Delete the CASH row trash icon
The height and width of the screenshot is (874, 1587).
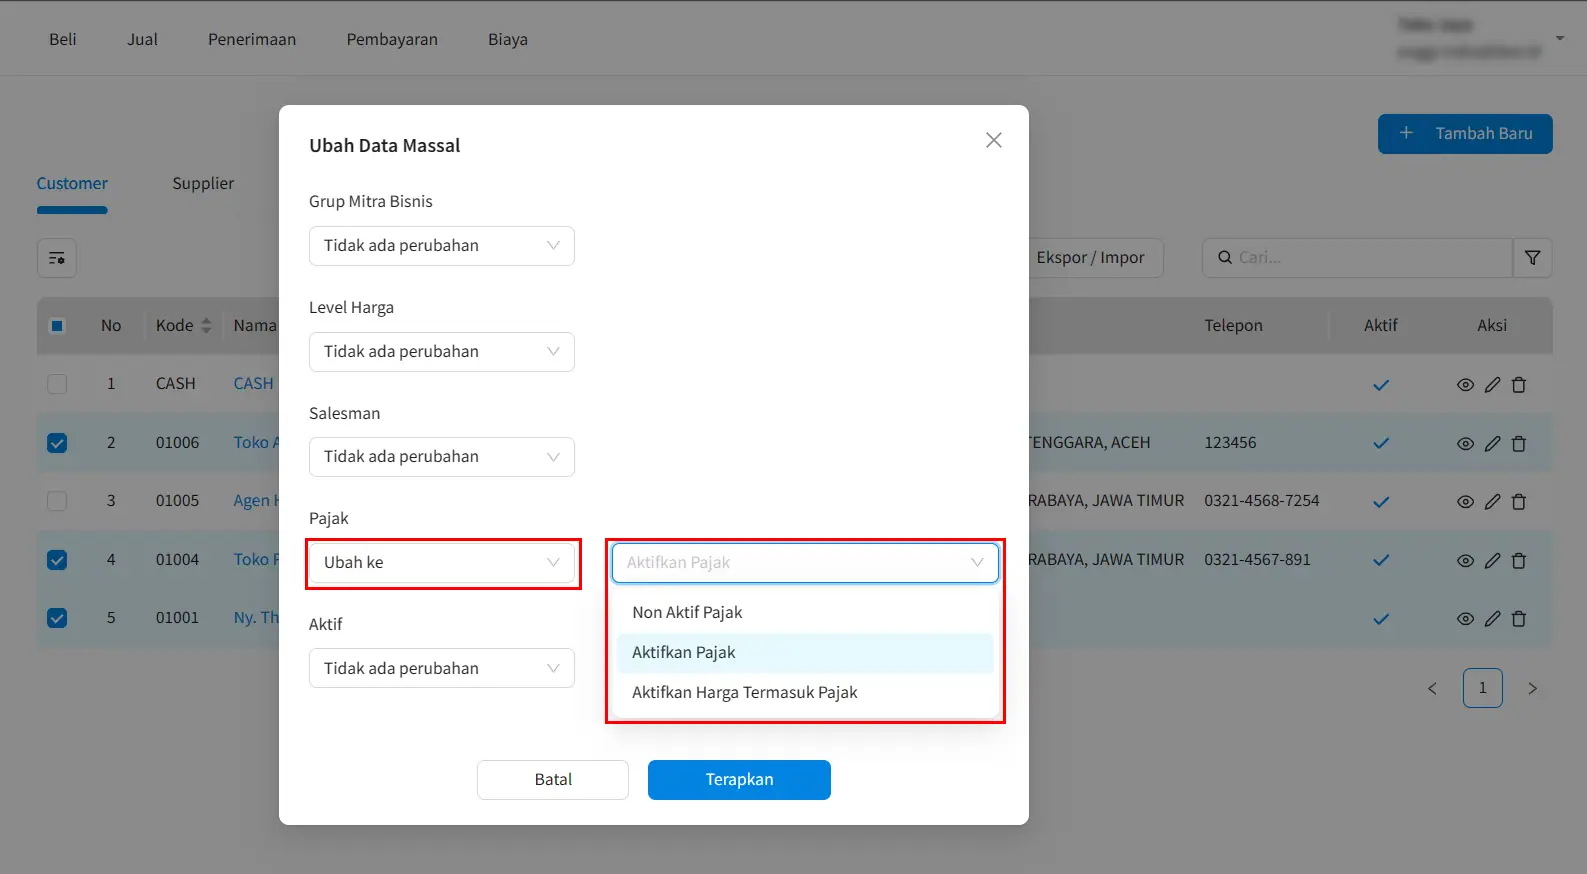point(1518,385)
